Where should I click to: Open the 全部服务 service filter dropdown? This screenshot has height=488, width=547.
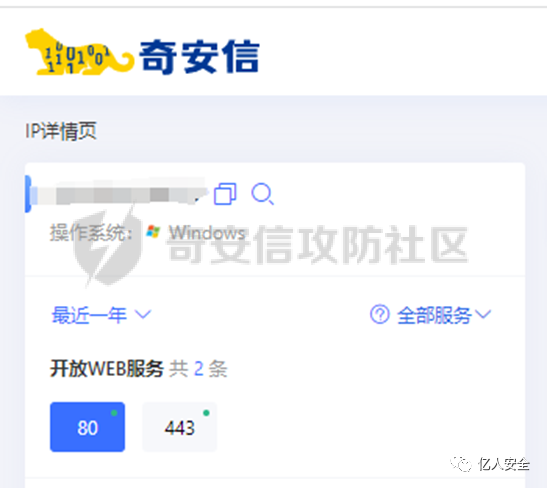pos(444,315)
